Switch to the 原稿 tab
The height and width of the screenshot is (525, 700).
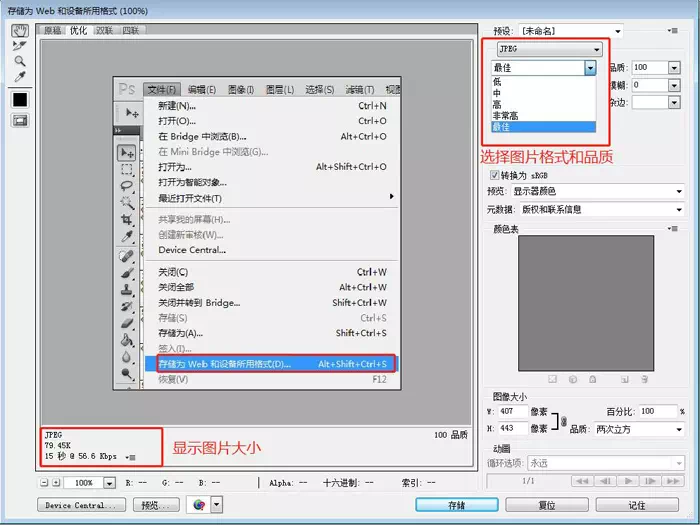tap(52, 31)
